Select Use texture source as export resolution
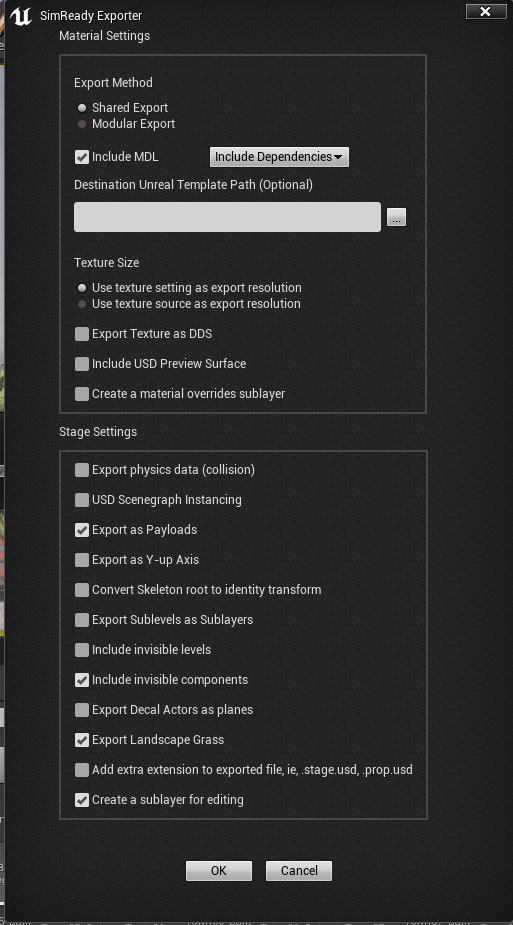The height and width of the screenshot is (925, 513). [x=82, y=304]
